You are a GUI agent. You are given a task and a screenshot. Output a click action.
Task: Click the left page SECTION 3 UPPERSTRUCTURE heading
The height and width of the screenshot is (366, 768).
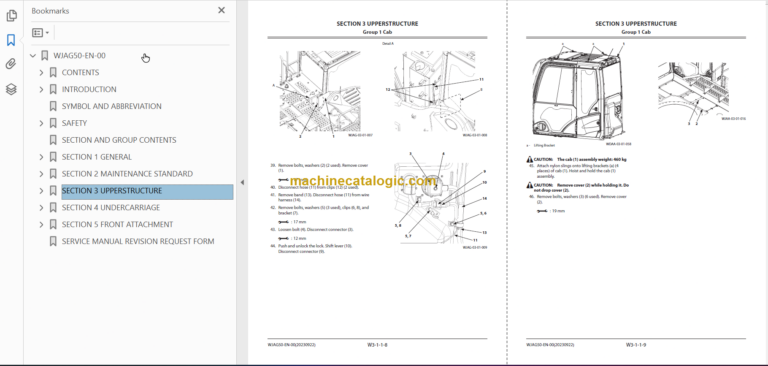[377, 24]
